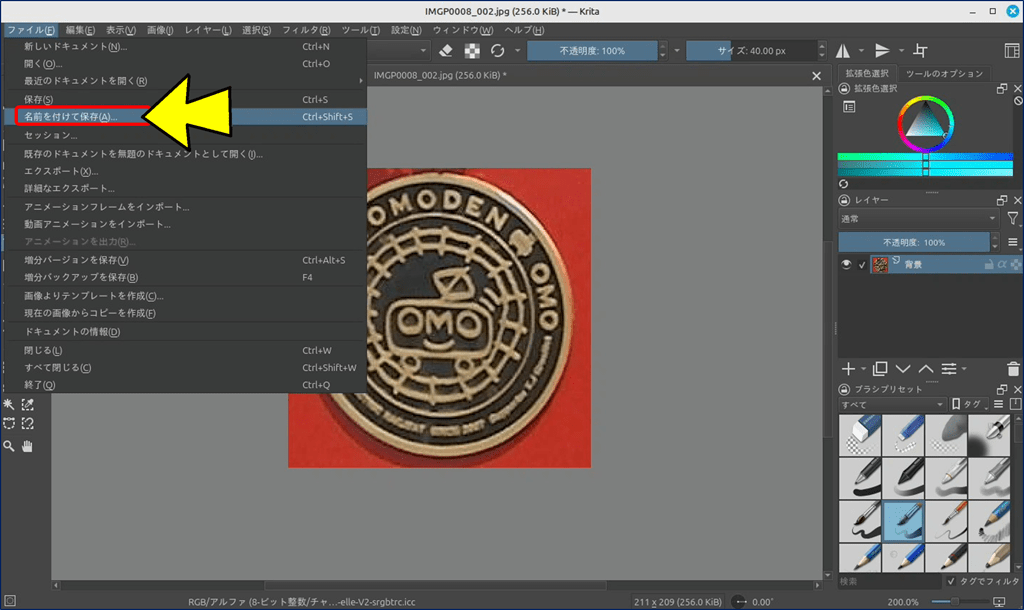Open the 通常 blending mode dropdown
This screenshot has width=1024, height=610.
point(918,218)
